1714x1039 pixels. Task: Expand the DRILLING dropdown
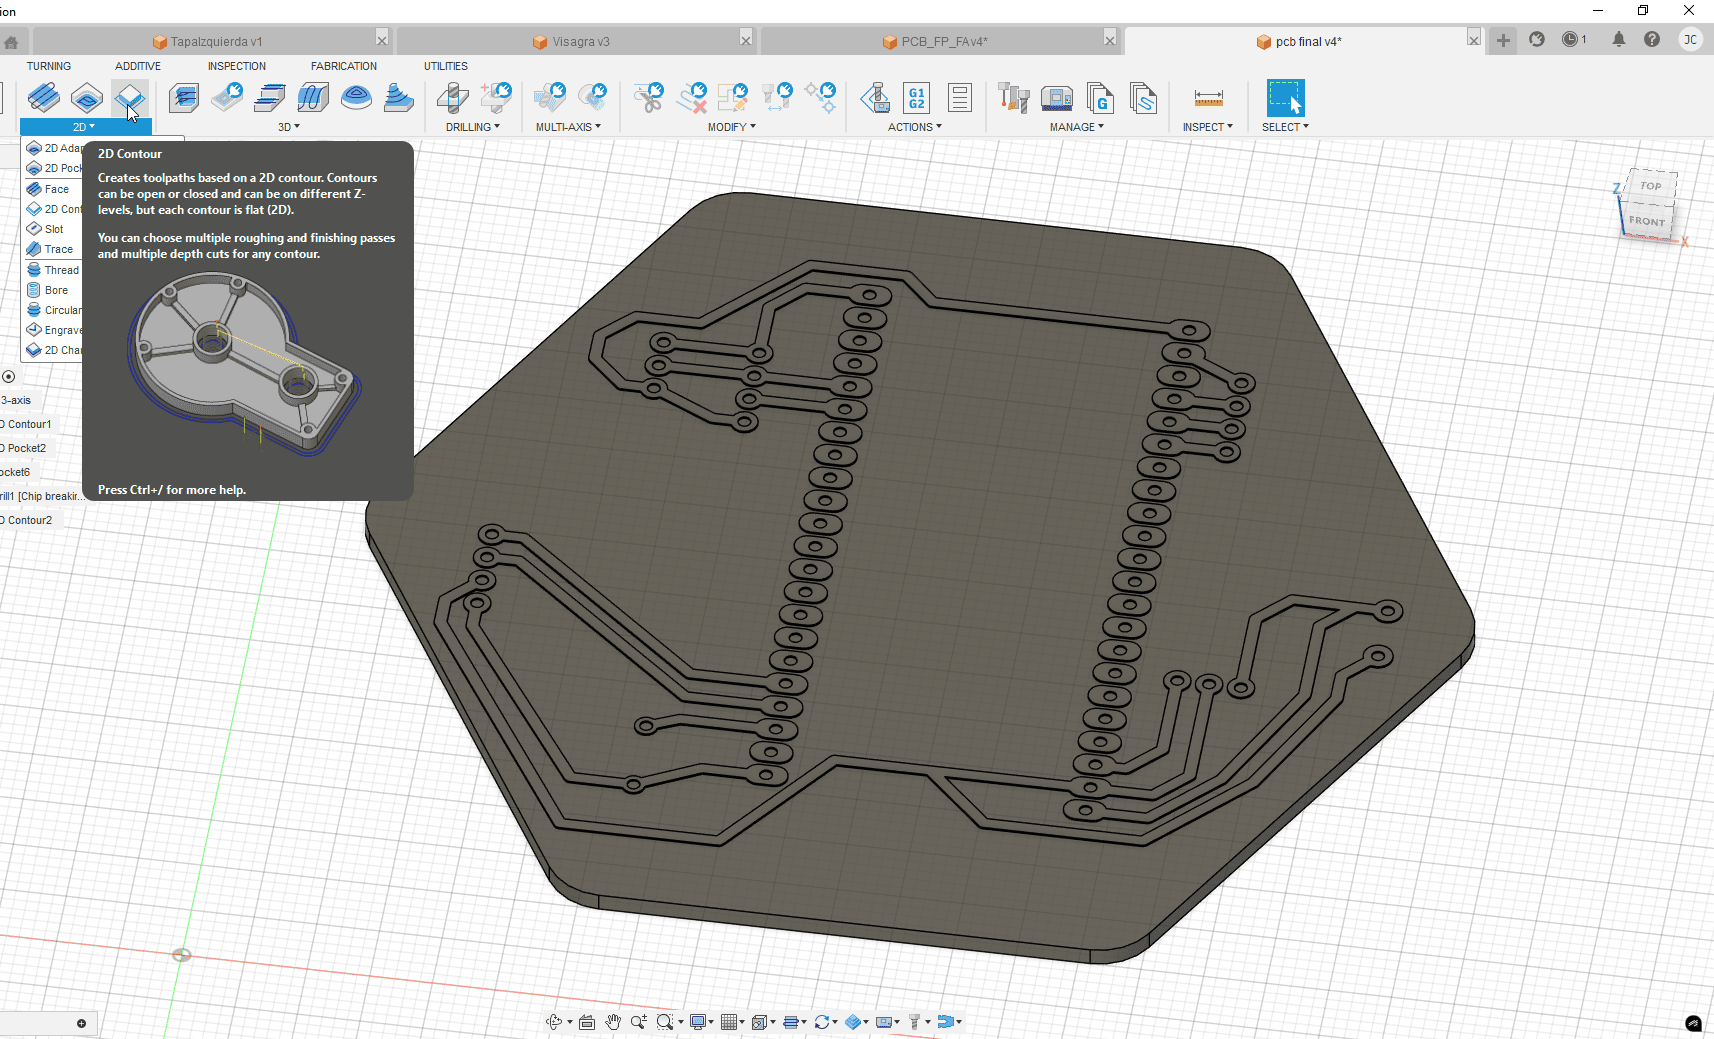coord(473,127)
